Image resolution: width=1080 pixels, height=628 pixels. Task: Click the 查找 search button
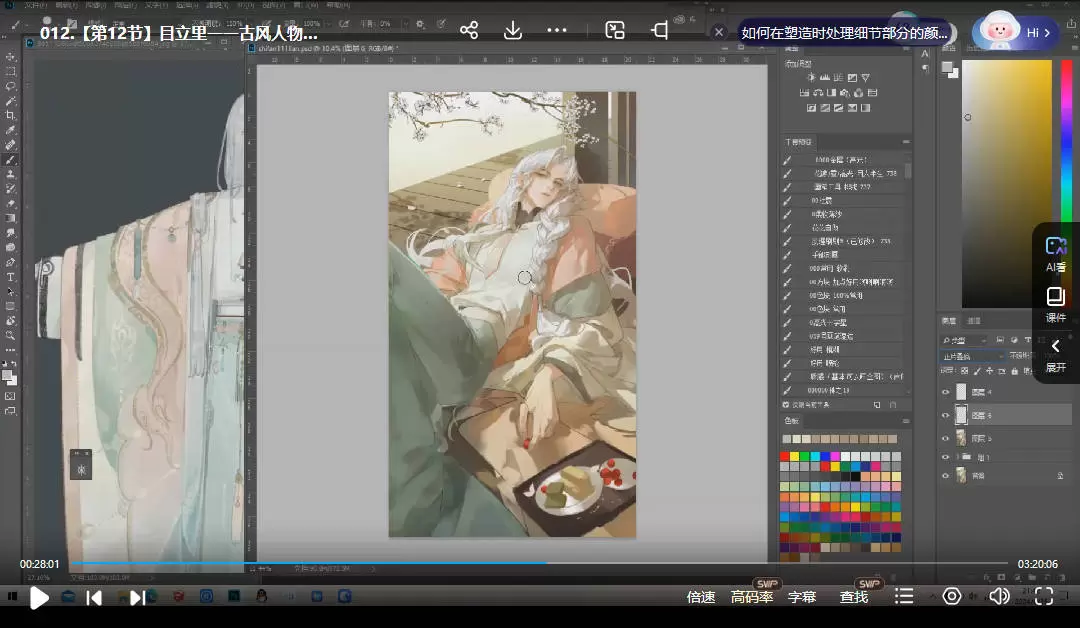pos(853,597)
